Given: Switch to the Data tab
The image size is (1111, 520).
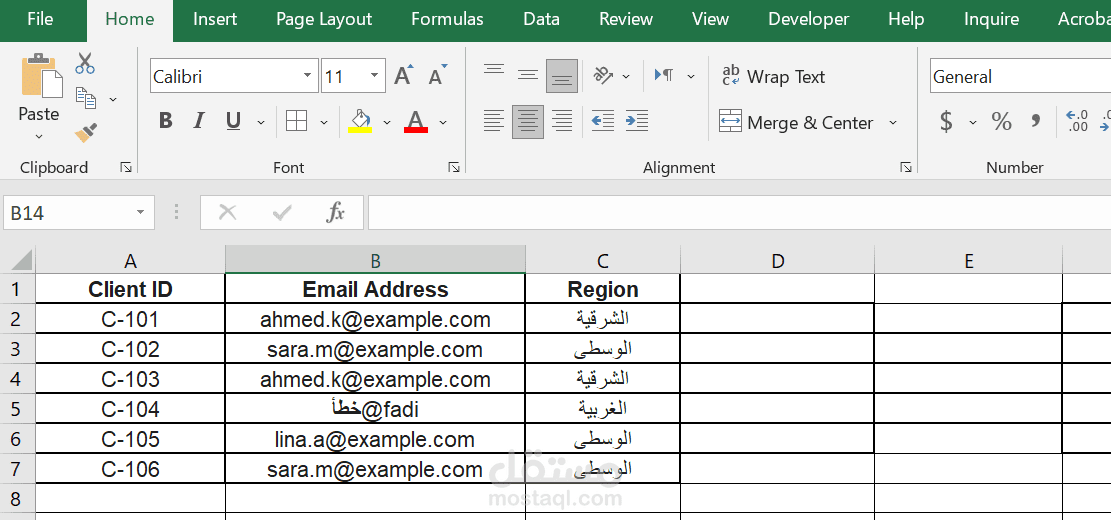Looking at the screenshot, I should (x=541, y=19).
